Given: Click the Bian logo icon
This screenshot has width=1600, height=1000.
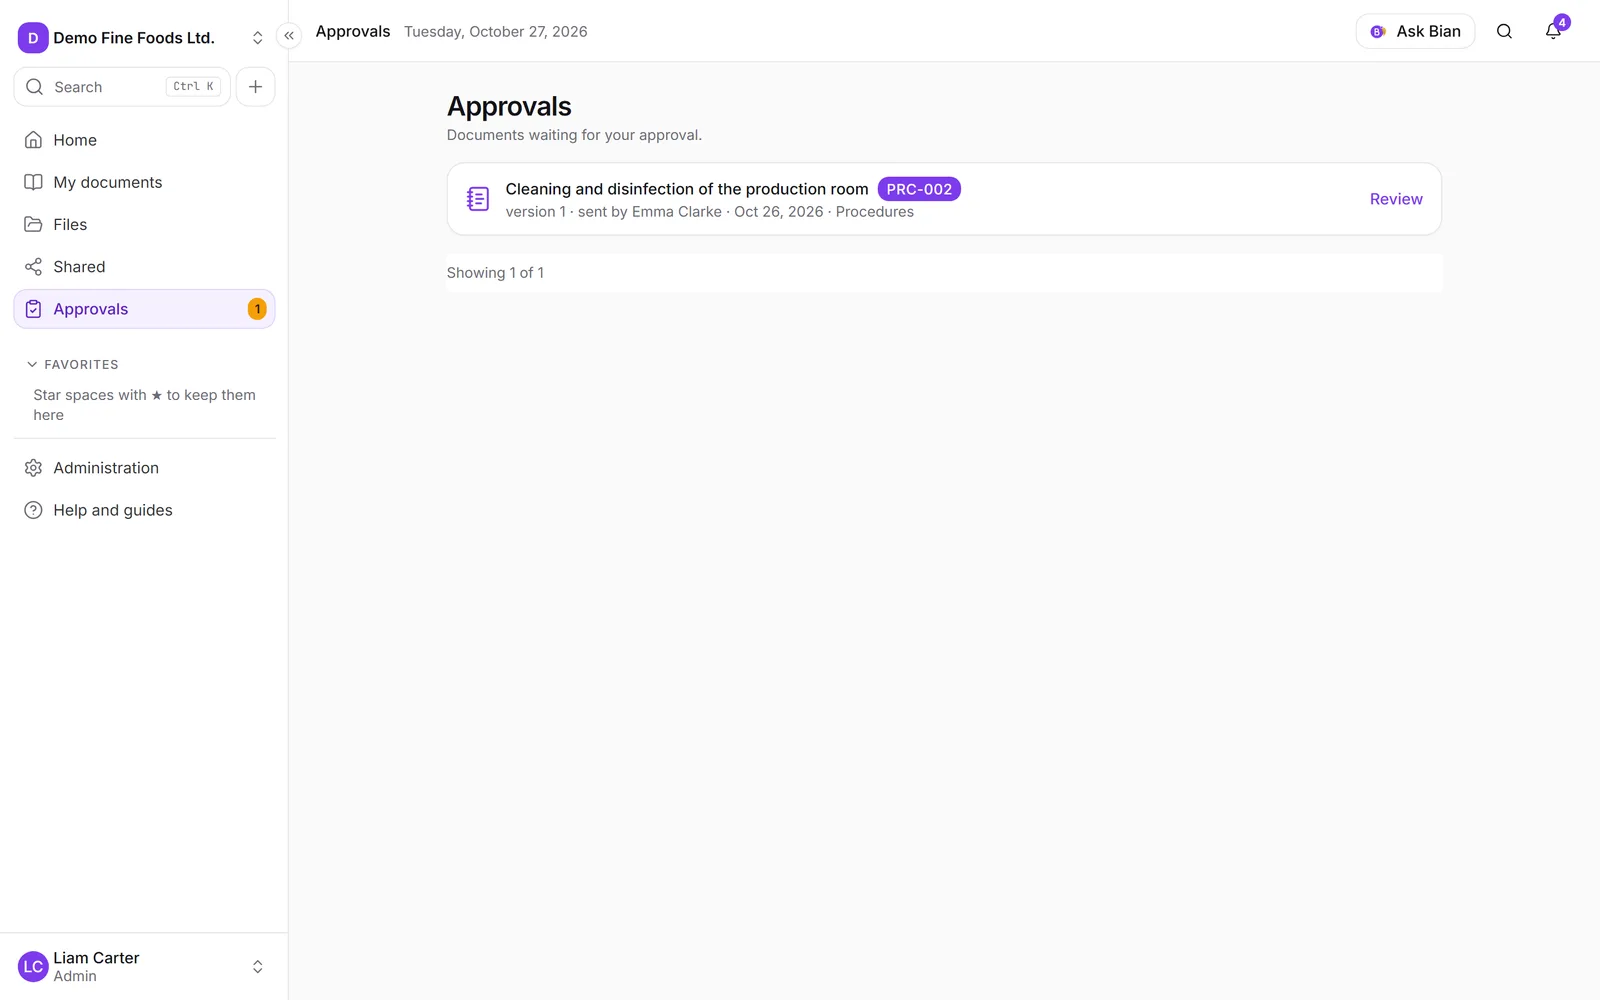Looking at the screenshot, I should coord(1378,32).
